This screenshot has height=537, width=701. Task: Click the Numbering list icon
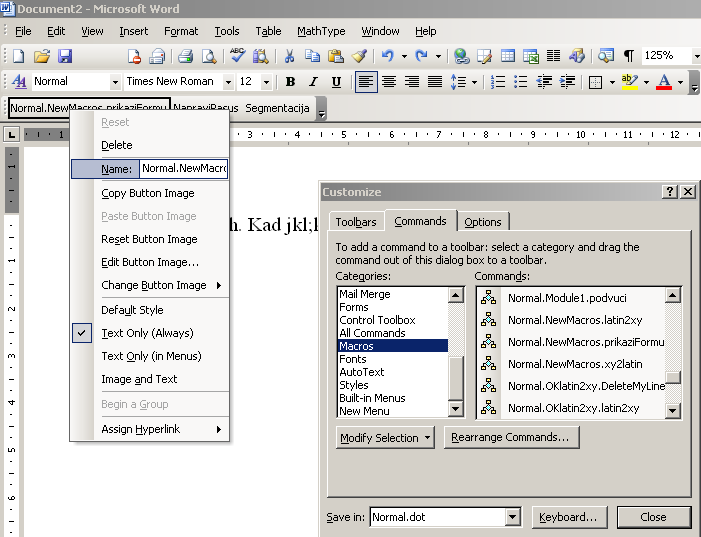498,82
